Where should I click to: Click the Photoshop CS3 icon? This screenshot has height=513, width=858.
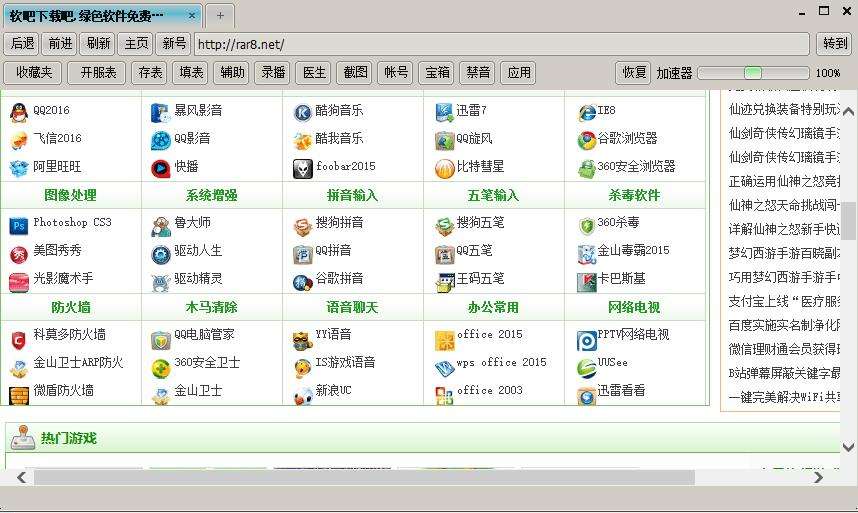pyautogui.click(x=19, y=225)
